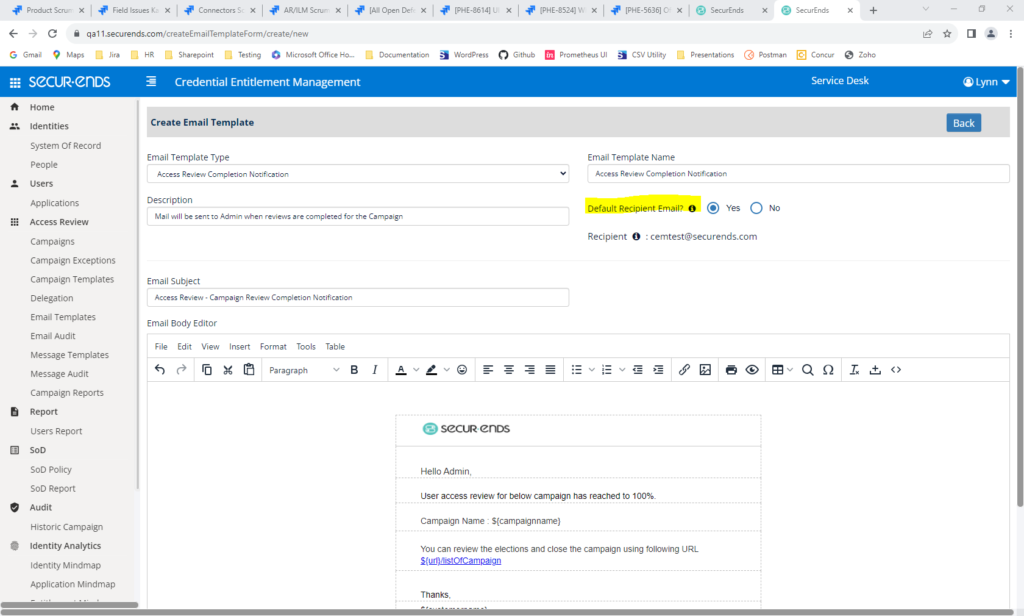Click the Default Recipient Email info icon

coord(692,208)
